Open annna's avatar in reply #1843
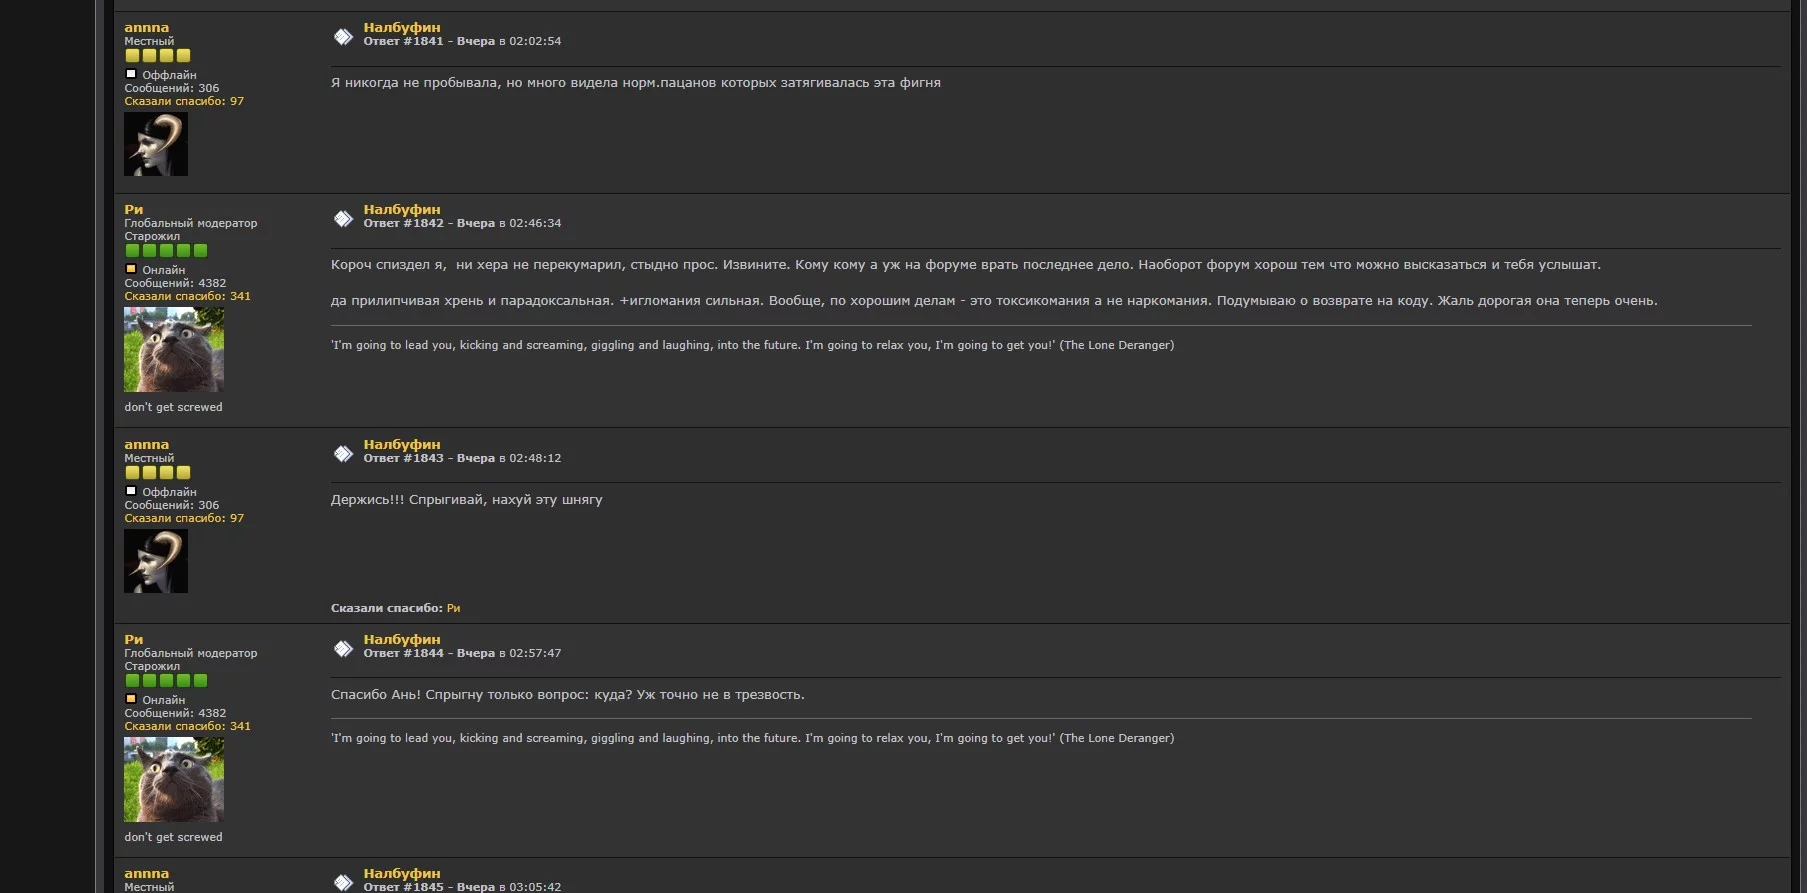Viewport: 1807px width, 893px height. click(156, 561)
